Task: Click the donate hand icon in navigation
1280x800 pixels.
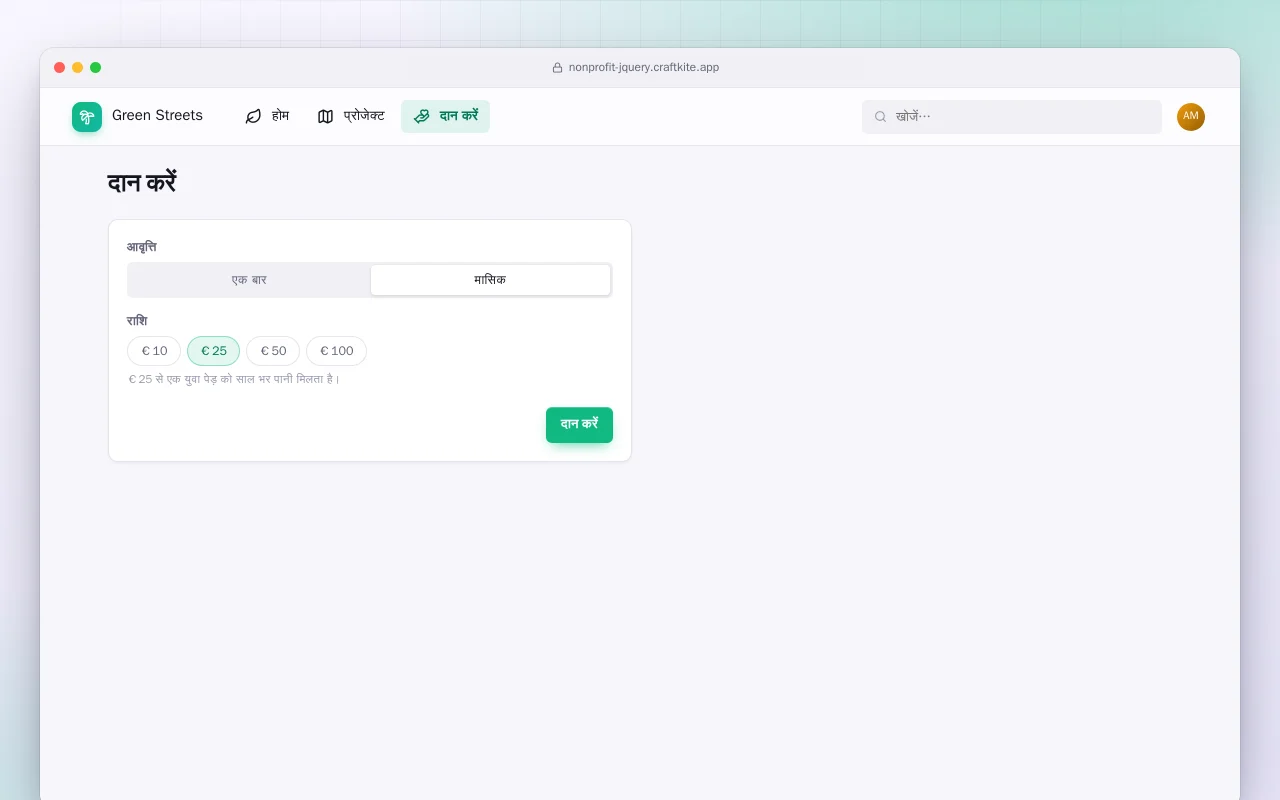Action: tap(422, 116)
